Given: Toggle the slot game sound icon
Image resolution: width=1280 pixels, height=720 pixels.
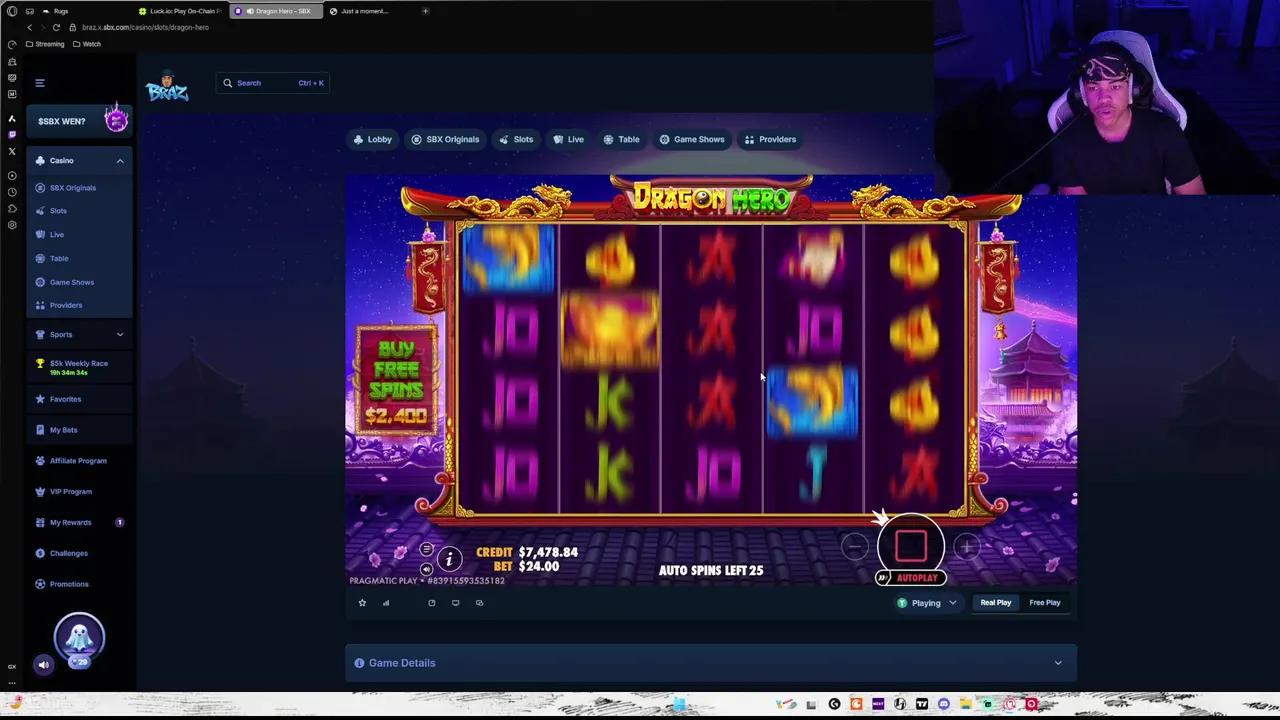Looking at the screenshot, I should 427,569.
